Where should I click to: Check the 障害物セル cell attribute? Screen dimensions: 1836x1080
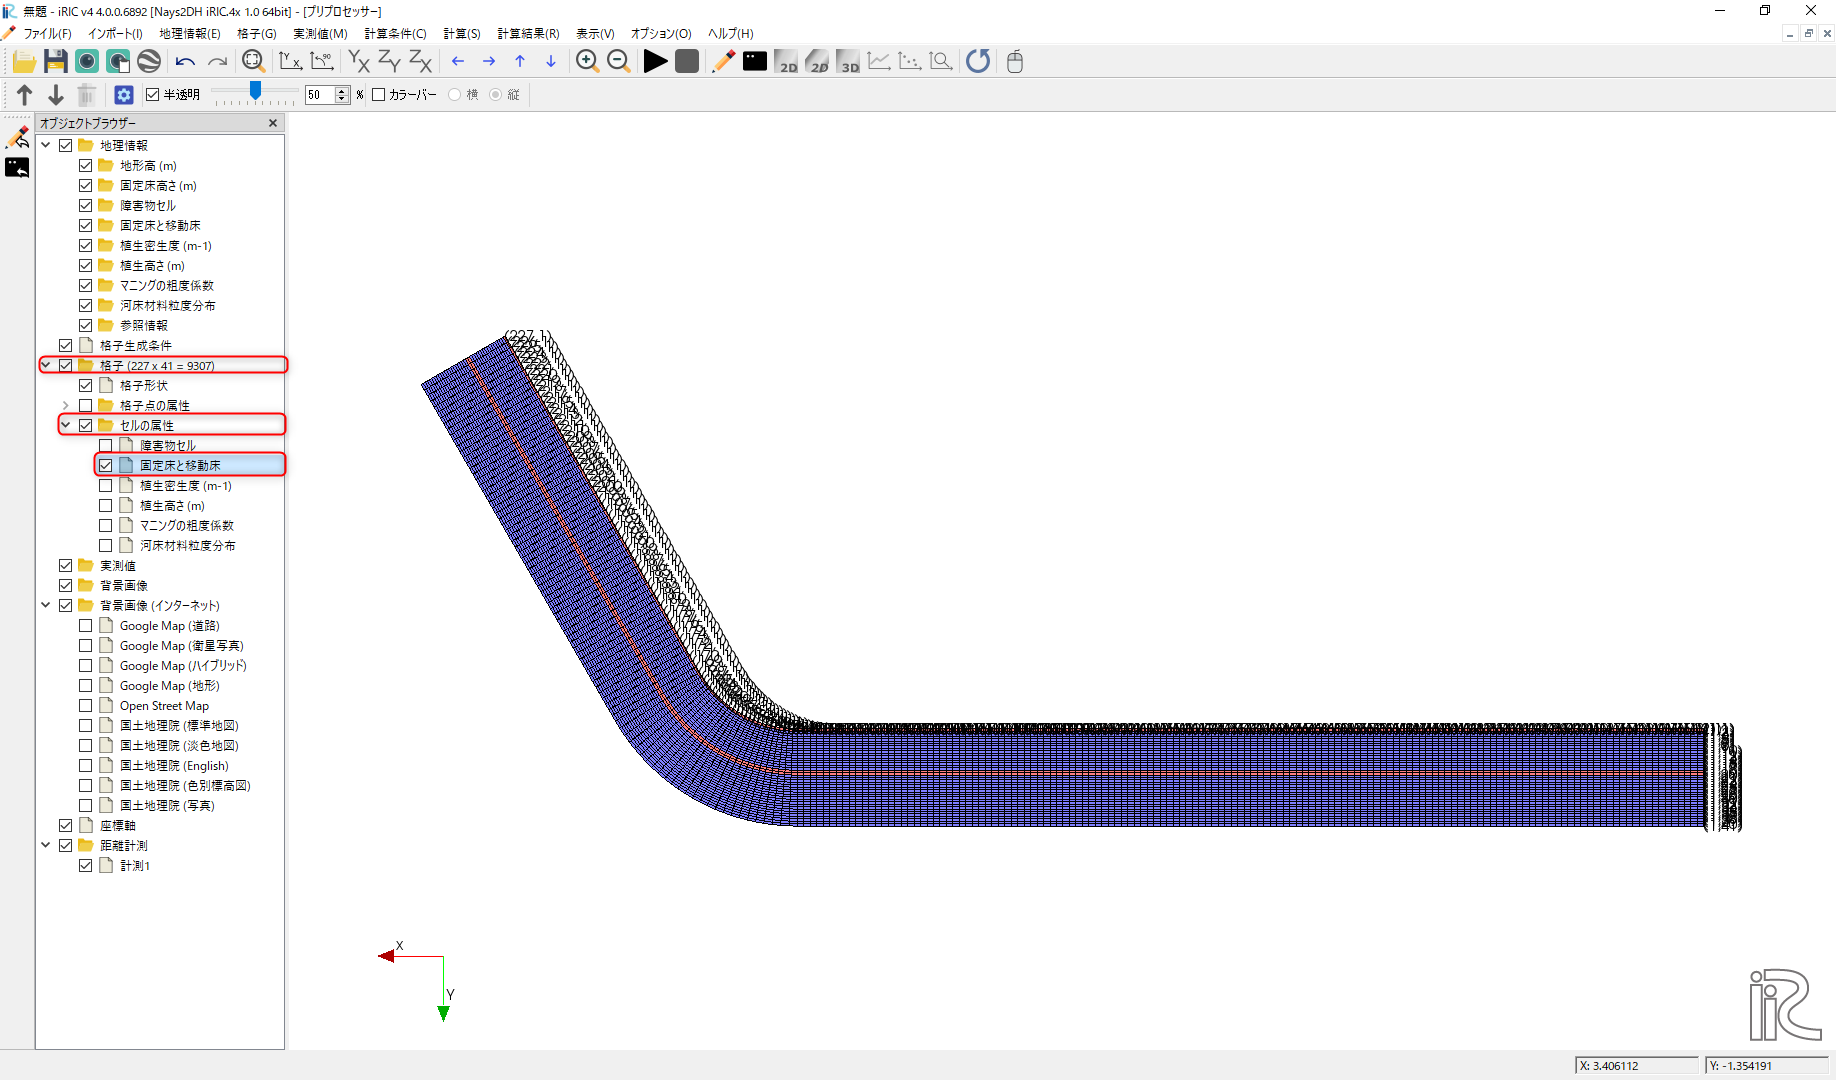(106, 446)
